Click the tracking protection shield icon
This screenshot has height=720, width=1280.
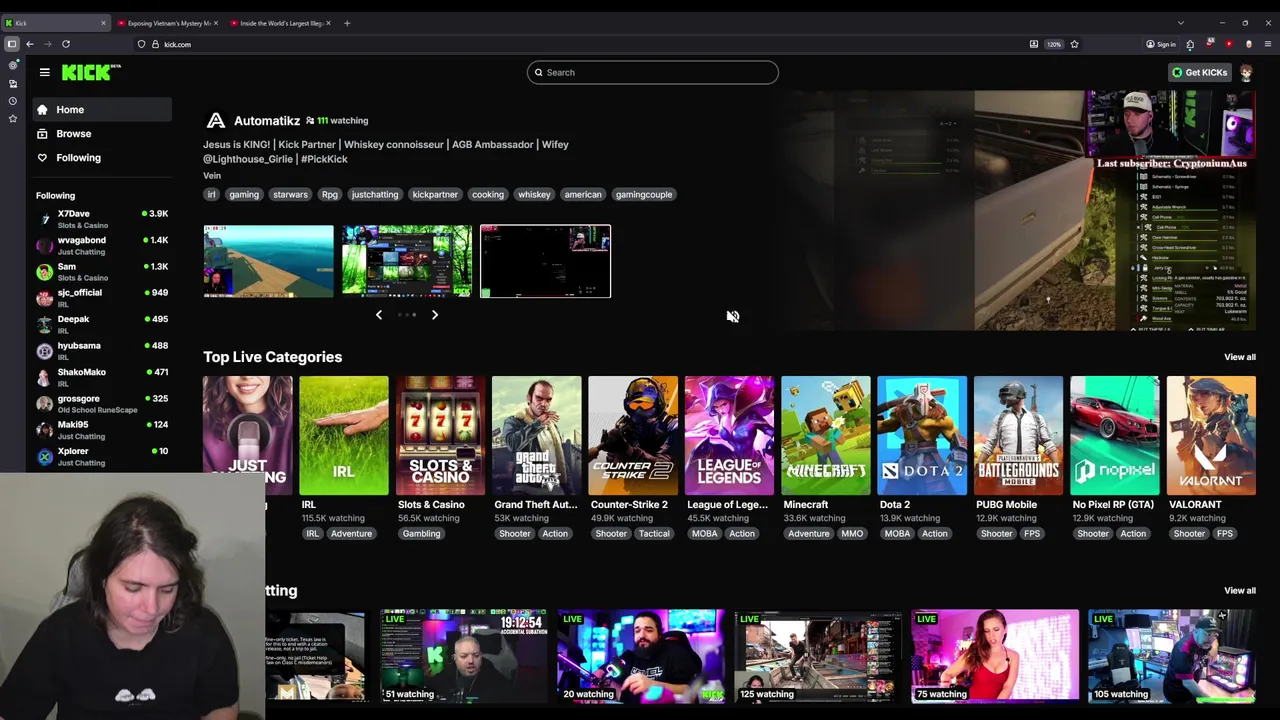(141, 44)
